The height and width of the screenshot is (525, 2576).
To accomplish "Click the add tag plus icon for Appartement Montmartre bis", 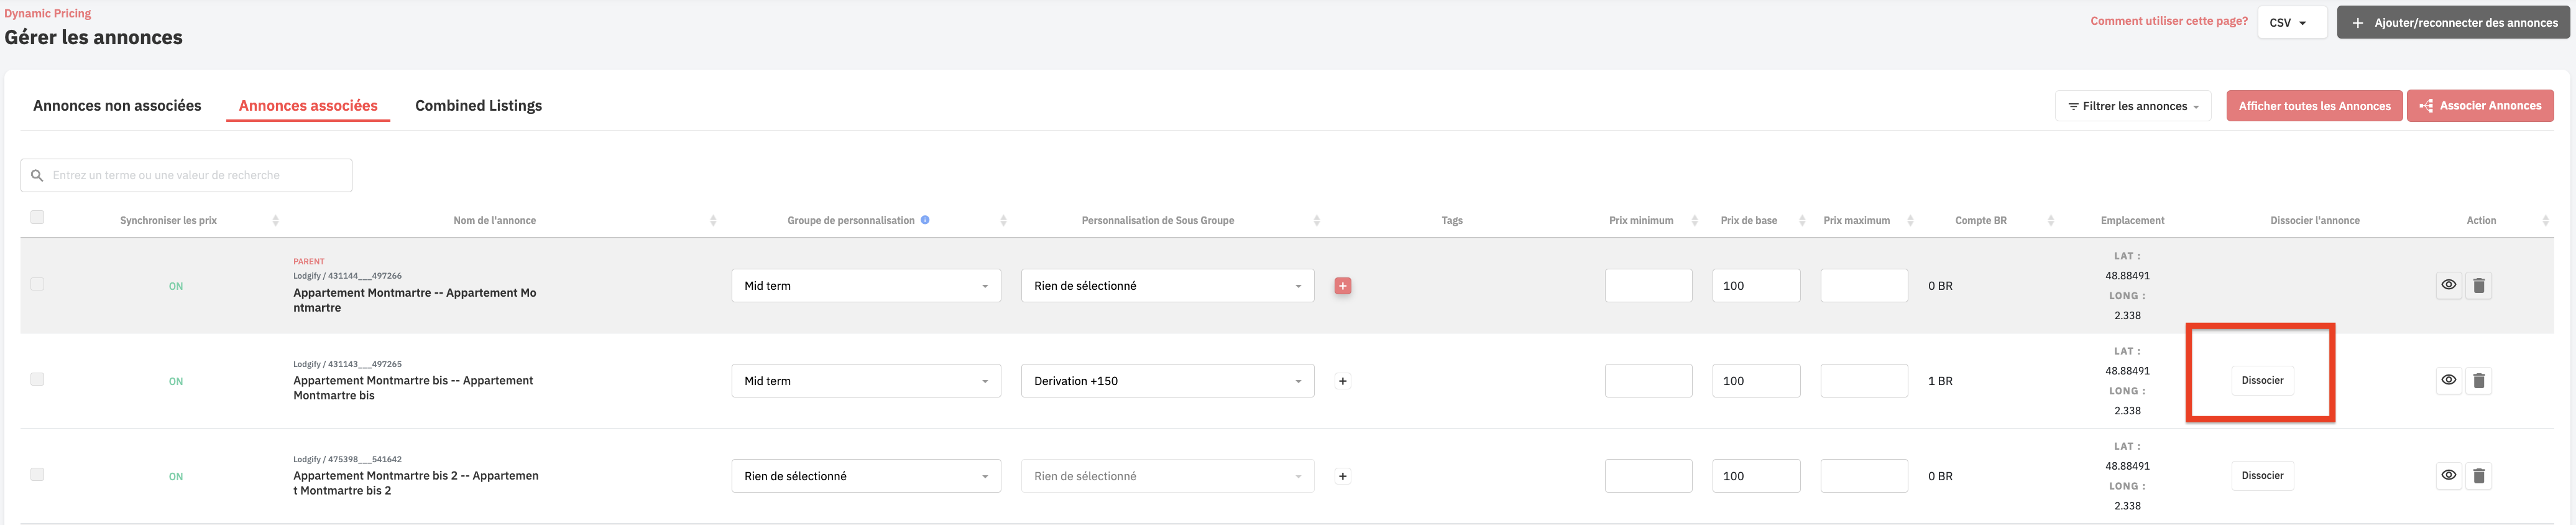I will (x=1342, y=381).
